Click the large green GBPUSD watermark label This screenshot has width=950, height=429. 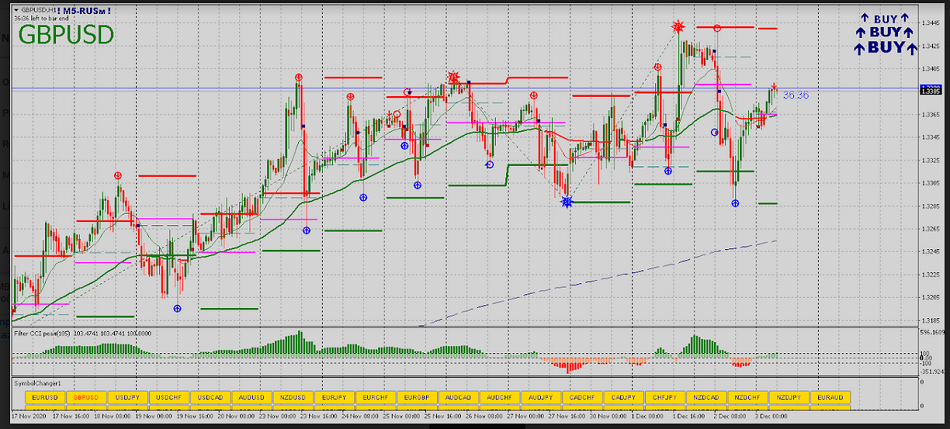coord(66,35)
